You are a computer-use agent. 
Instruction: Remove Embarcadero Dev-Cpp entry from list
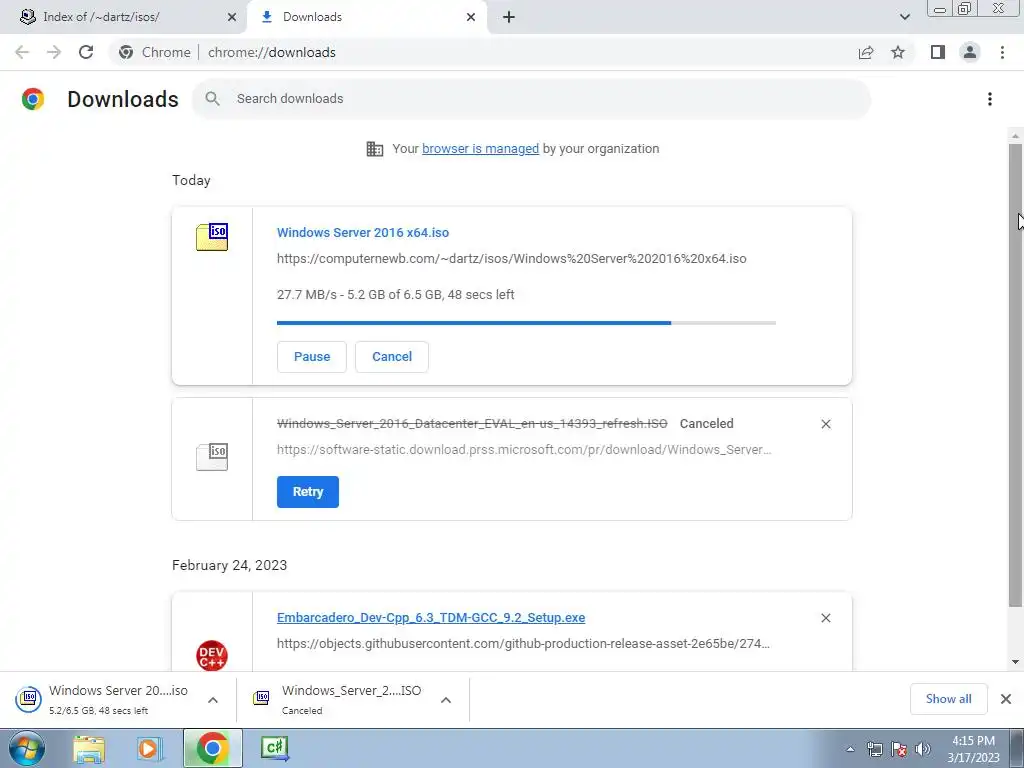[826, 618]
